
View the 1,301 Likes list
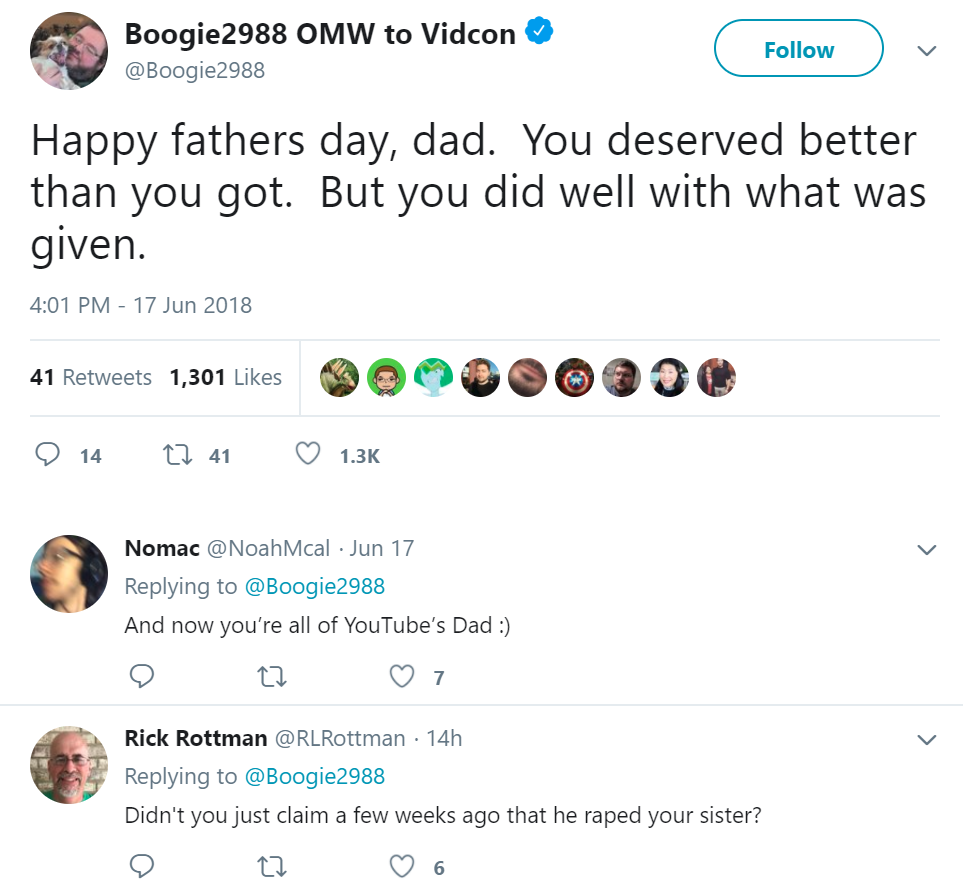tap(225, 377)
